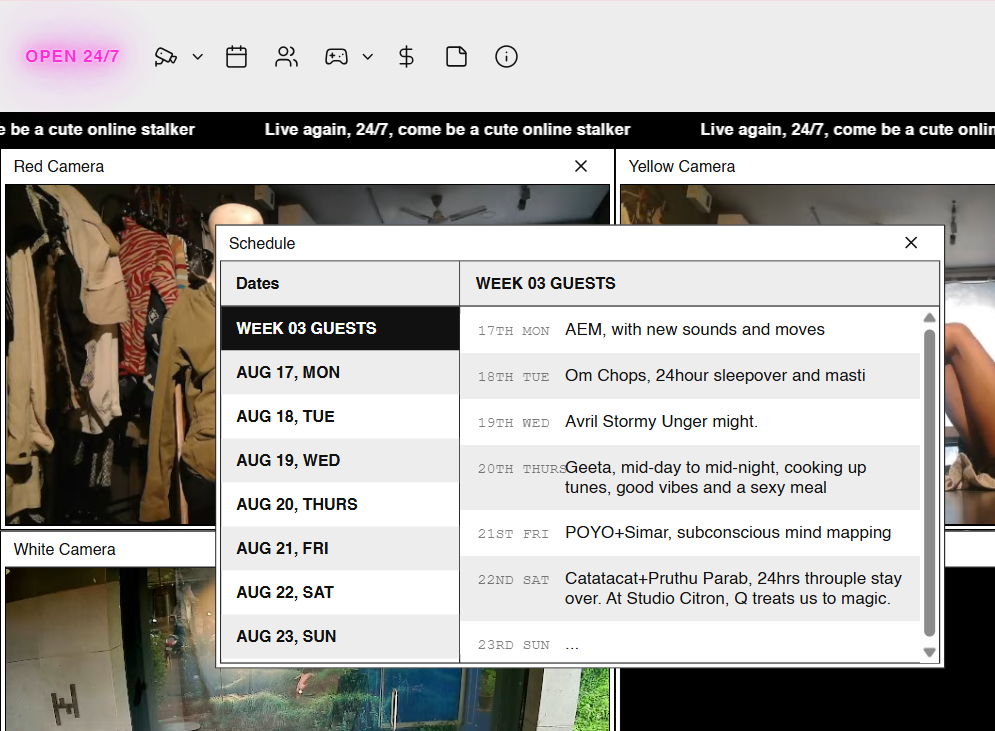The height and width of the screenshot is (731, 995).
Task: Select the AUG 19, WED tab
Action: 340,460
